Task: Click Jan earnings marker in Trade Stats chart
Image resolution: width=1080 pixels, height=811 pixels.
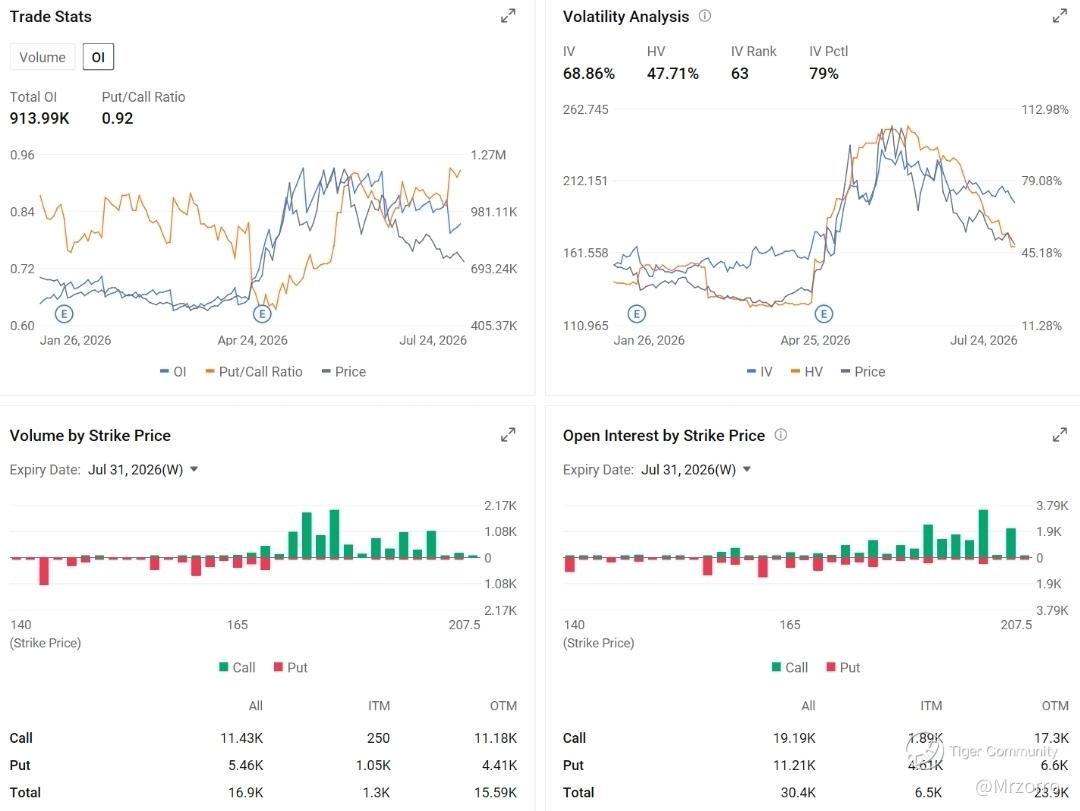Action: point(64,314)
